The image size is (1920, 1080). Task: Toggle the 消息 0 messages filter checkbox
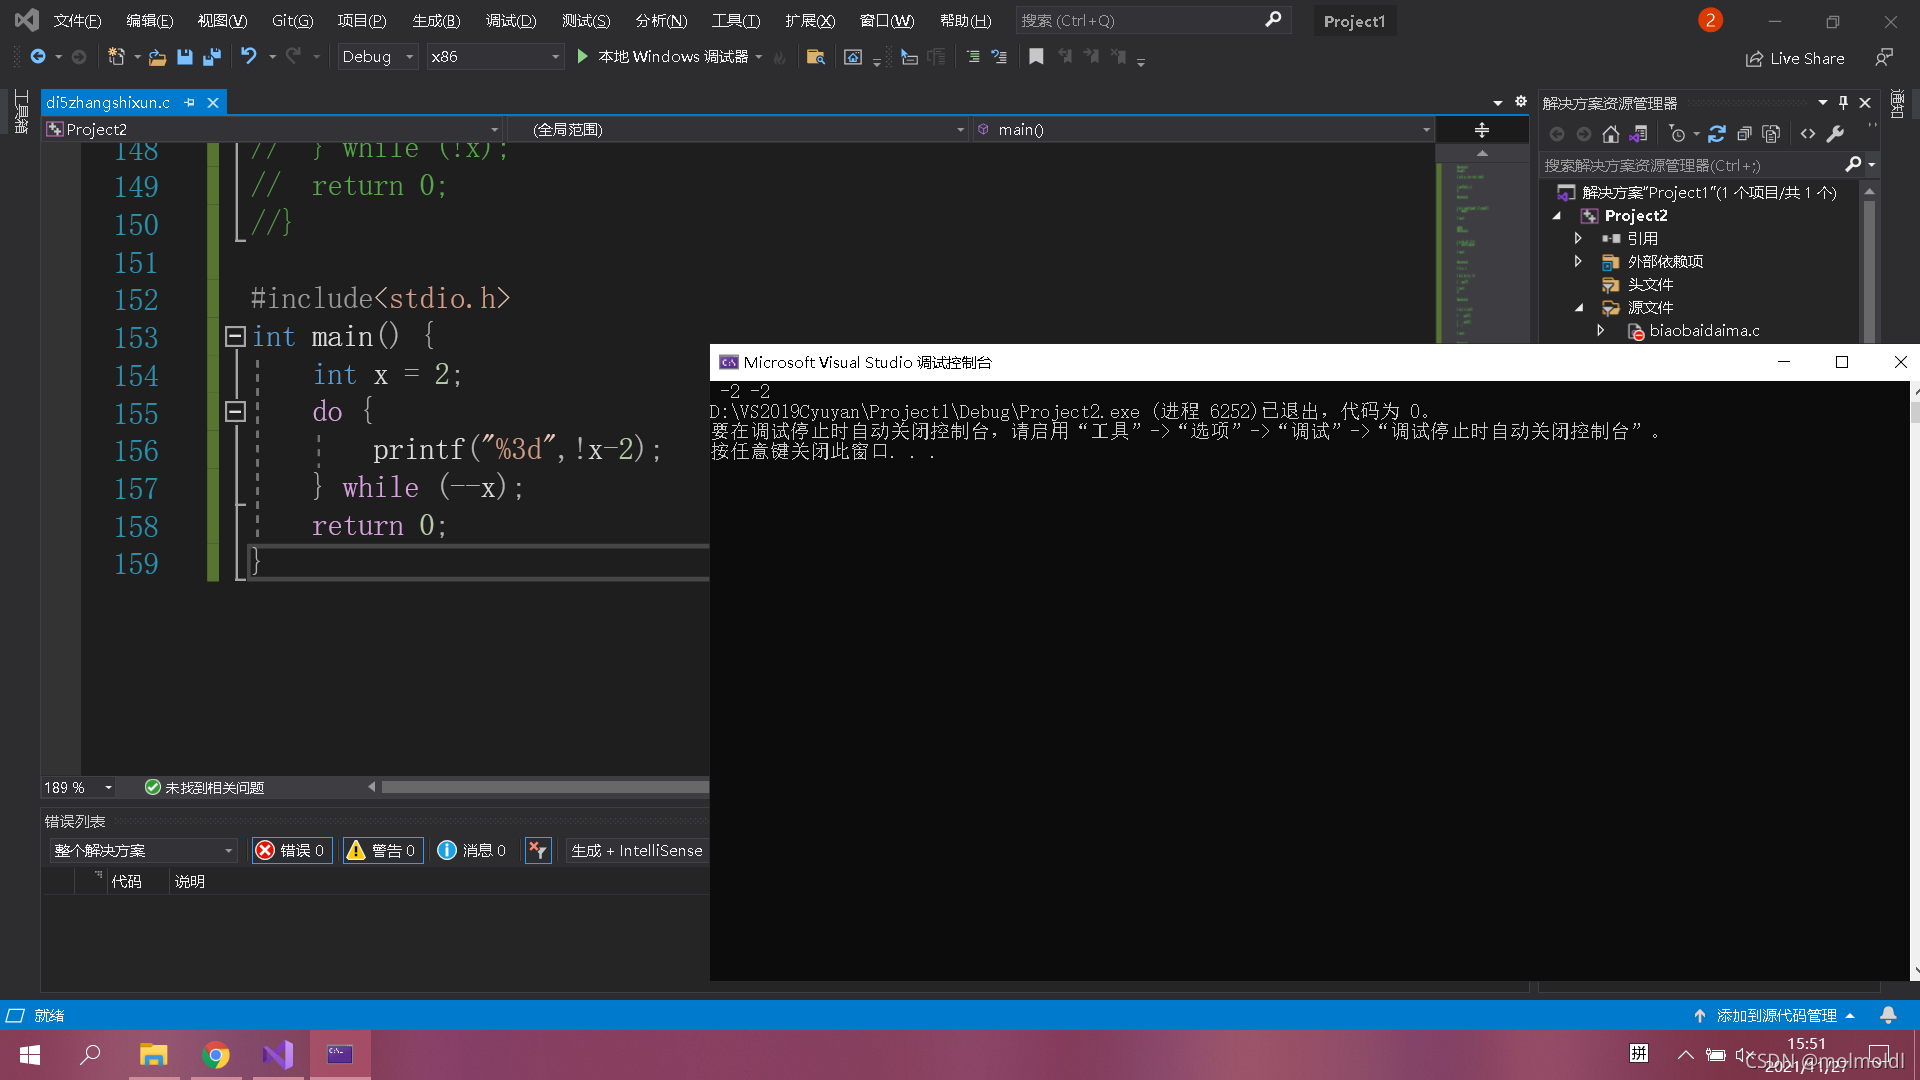472,849
